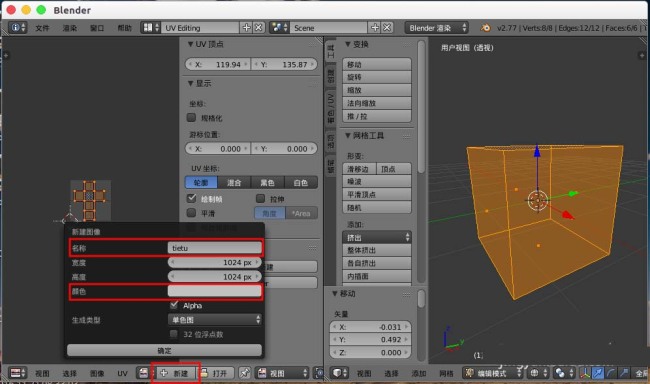Click the scene browse icon
650x384 pixels.
pos(279,28)
